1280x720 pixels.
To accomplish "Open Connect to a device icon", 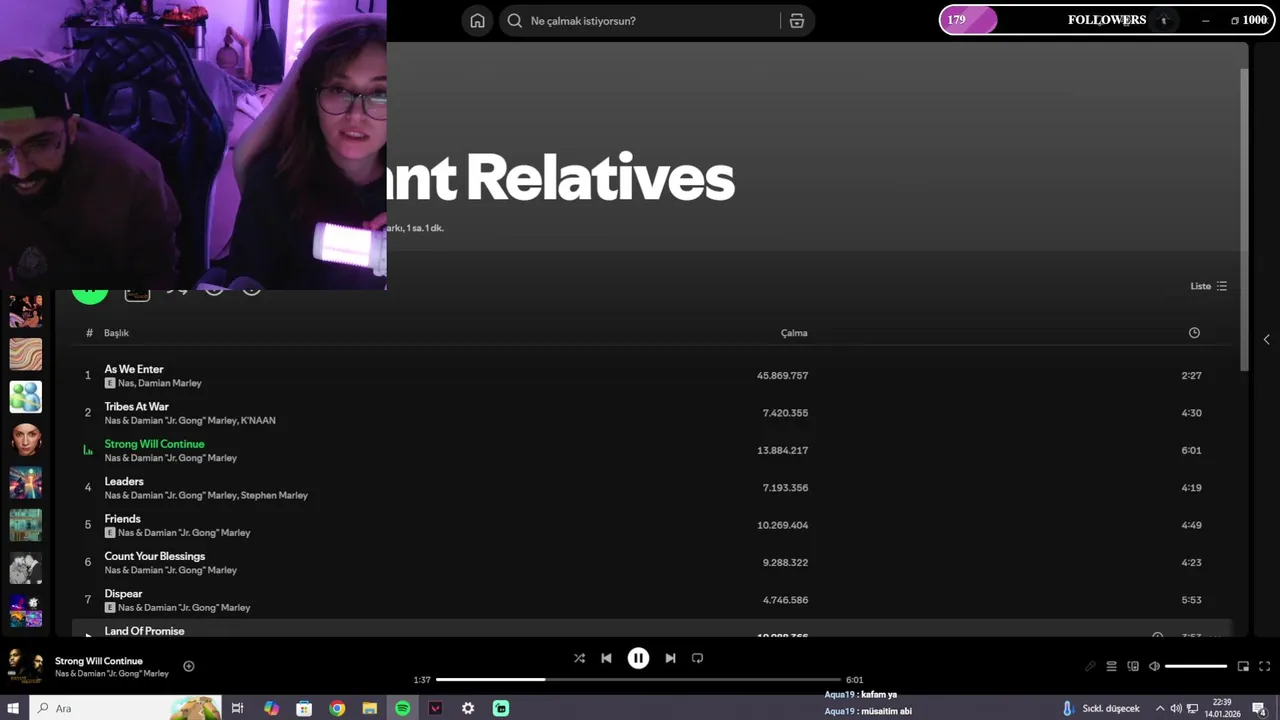I will [x=1133, y=666].
